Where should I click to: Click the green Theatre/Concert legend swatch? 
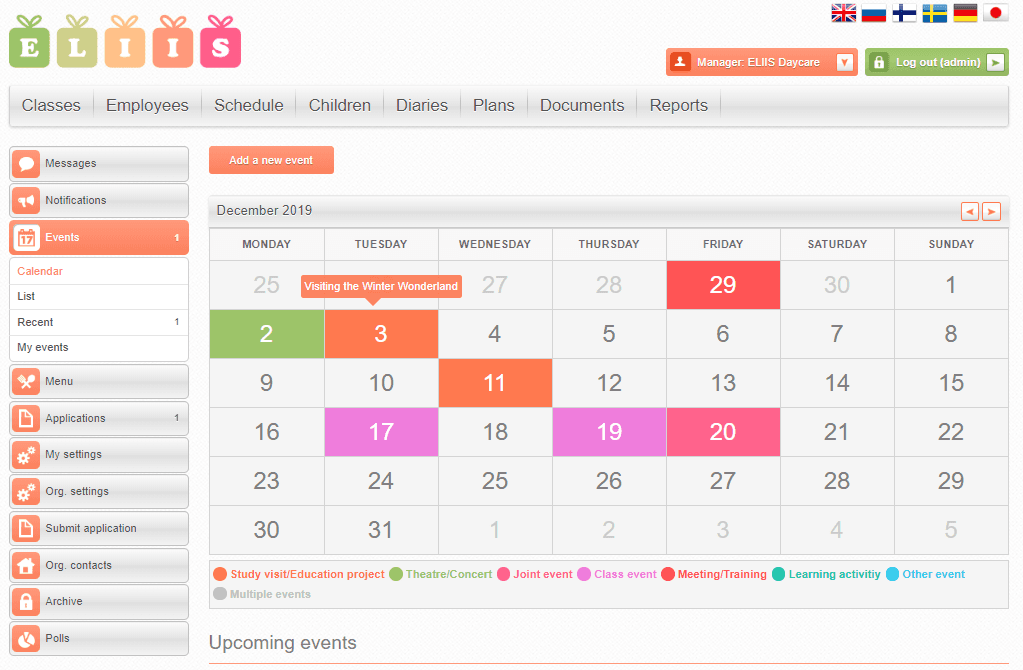396,574
